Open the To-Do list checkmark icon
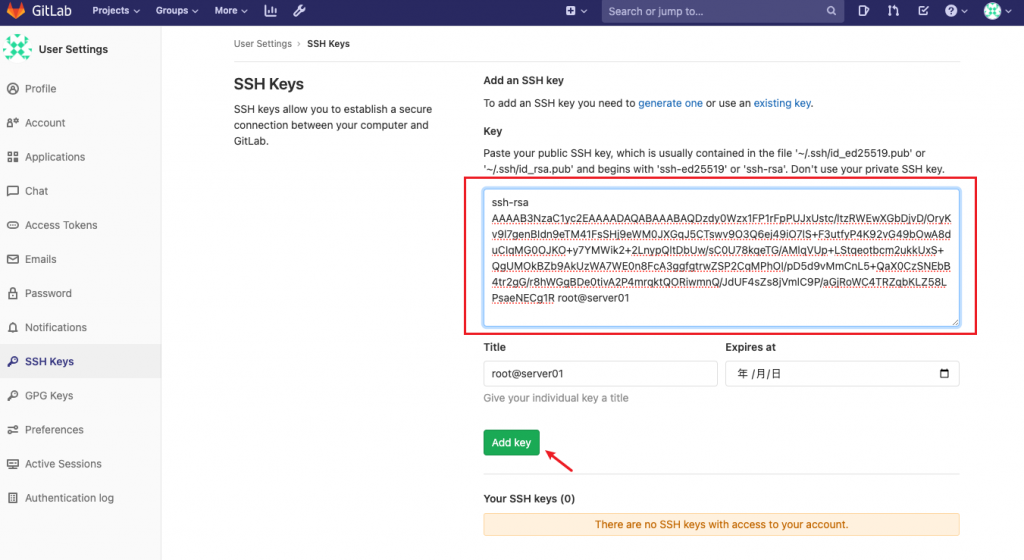 click(922, 11)
